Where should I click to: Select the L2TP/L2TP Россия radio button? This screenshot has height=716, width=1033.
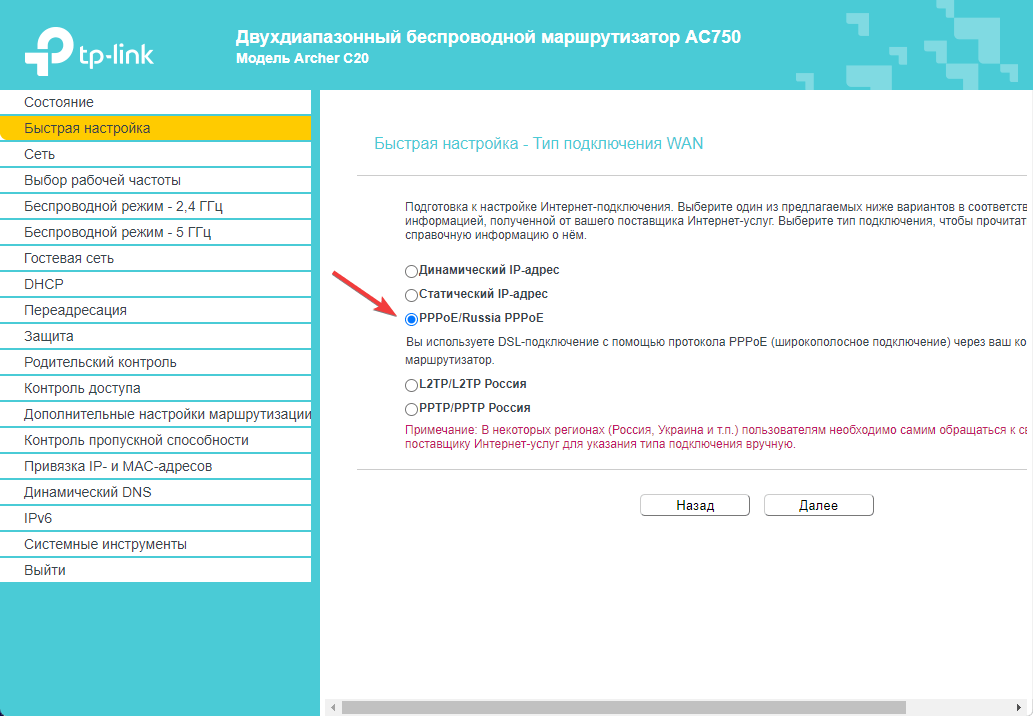(x=411, y=385)
